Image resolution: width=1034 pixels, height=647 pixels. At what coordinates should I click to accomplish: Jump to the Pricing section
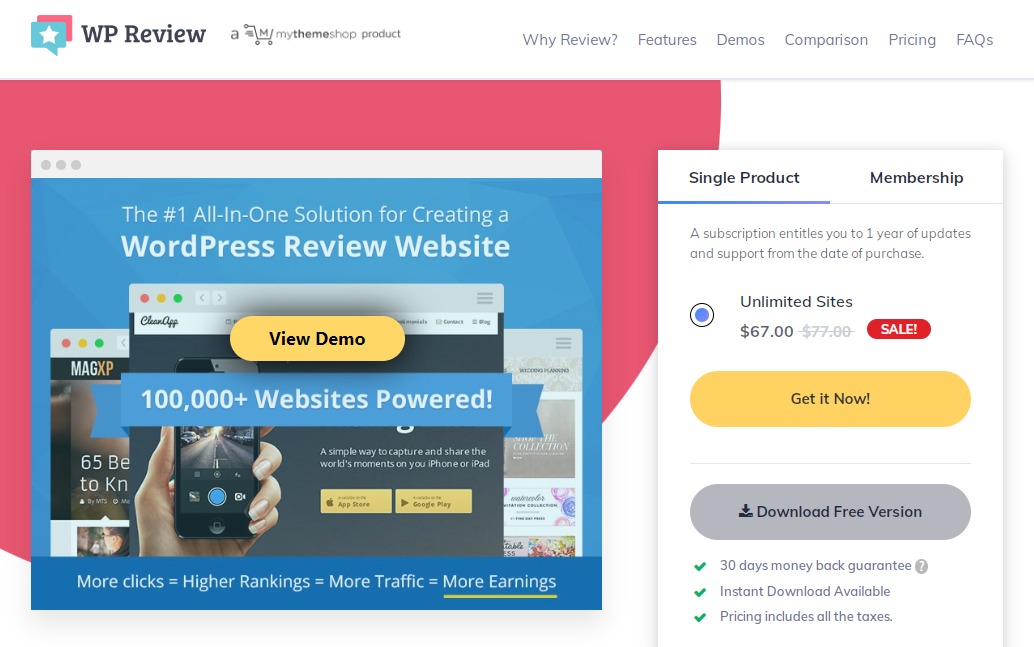click(x=912, y=40)
